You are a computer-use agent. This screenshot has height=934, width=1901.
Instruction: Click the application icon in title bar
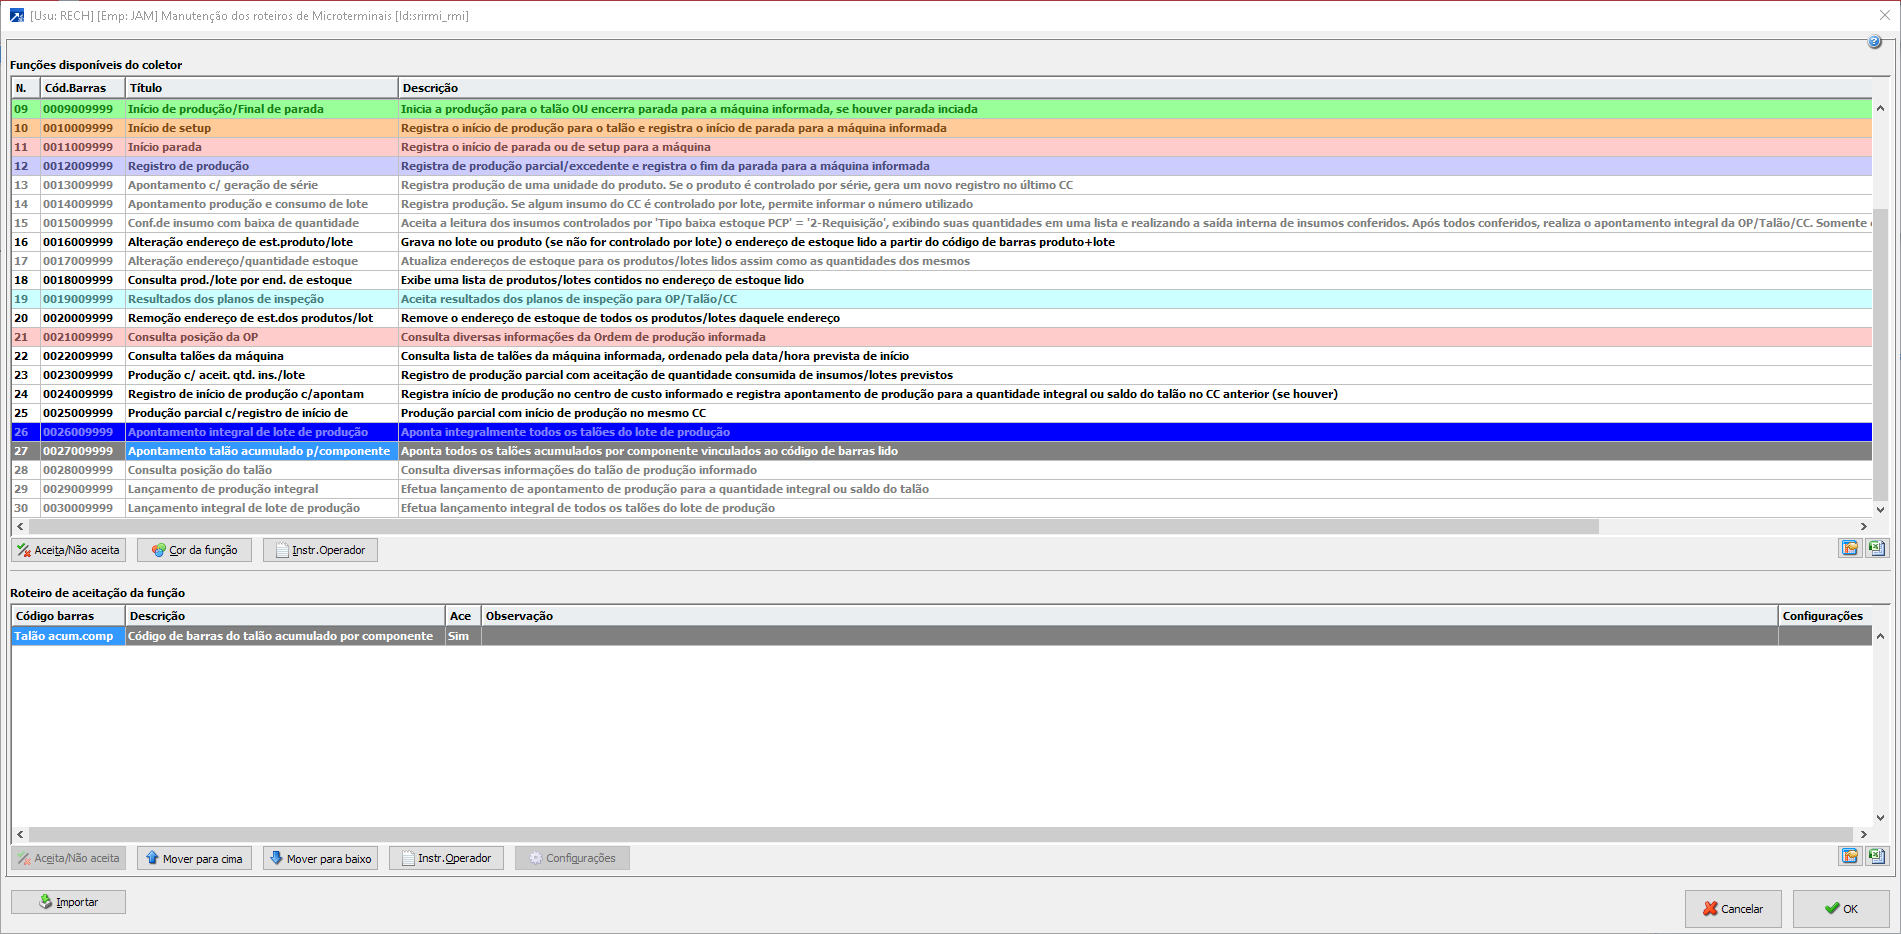(x=16, y=15)
